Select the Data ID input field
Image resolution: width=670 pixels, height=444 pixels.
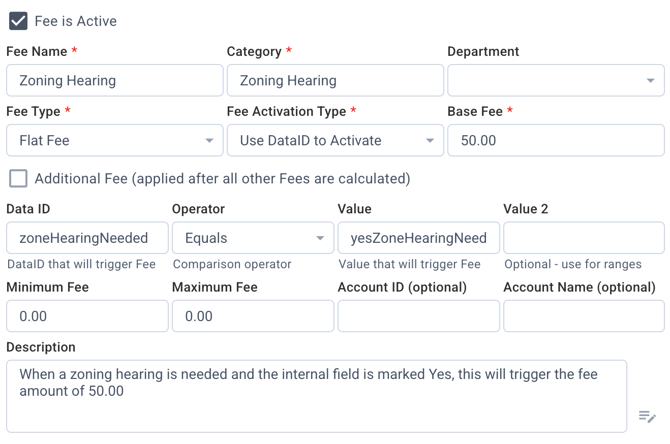87,238
